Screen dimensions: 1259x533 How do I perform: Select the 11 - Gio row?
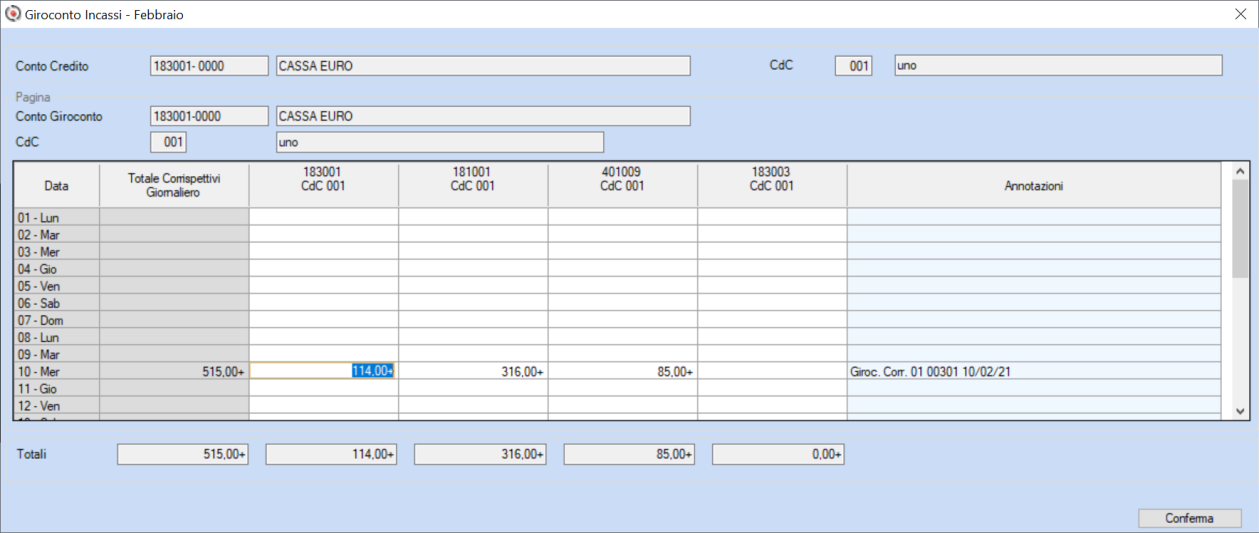pyautogui.click(x=57, y=388)
